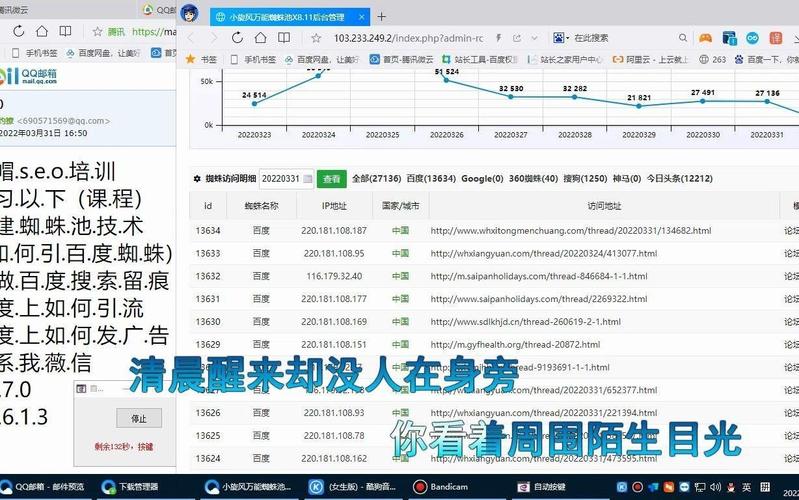The image size is (799, 500).
Task: Close the 小旋风万能蜘蛛池 tab
Action: point(361,17)
